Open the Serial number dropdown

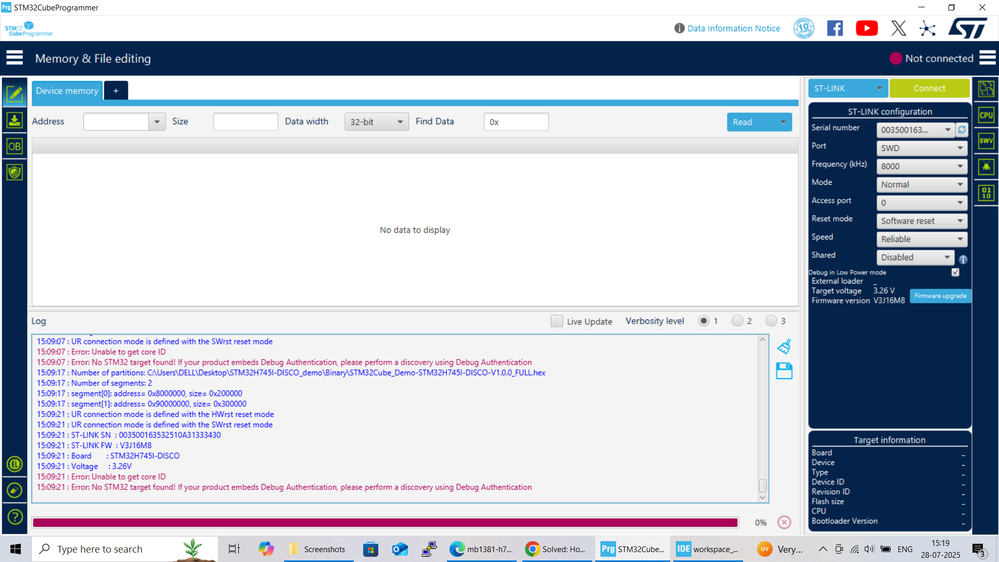[915, 130]
